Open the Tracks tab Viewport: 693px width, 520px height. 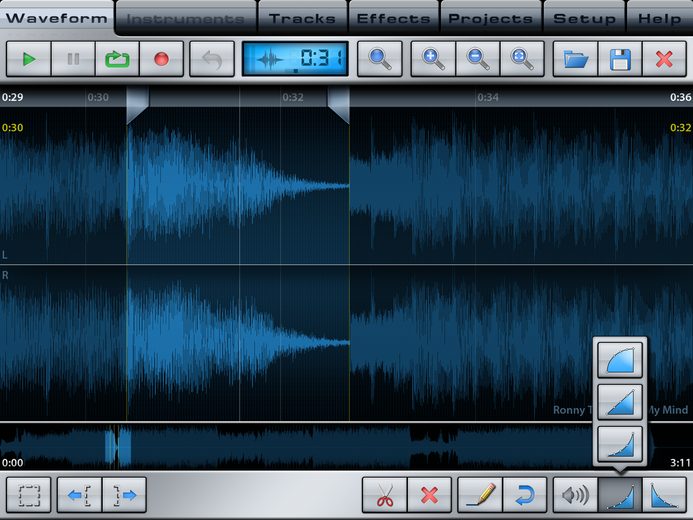coord(302,19)
